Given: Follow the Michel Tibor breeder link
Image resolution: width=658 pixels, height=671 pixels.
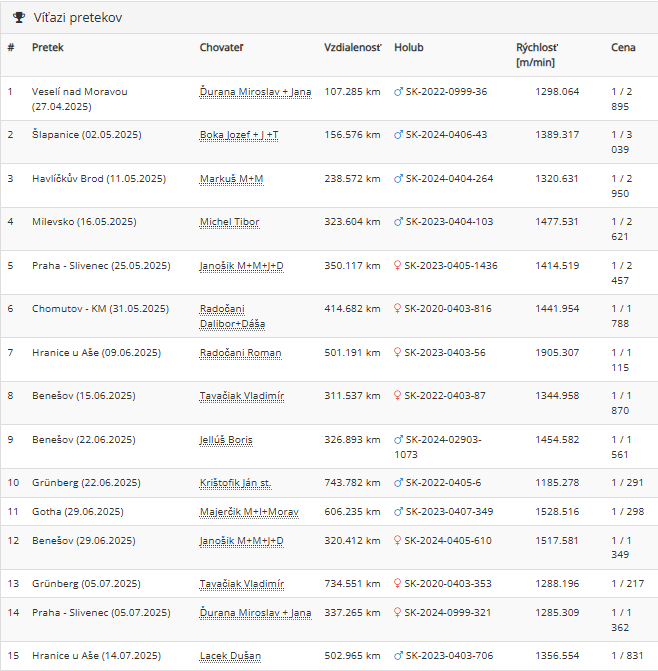Looking at the screenshot, I should point(229,222).
